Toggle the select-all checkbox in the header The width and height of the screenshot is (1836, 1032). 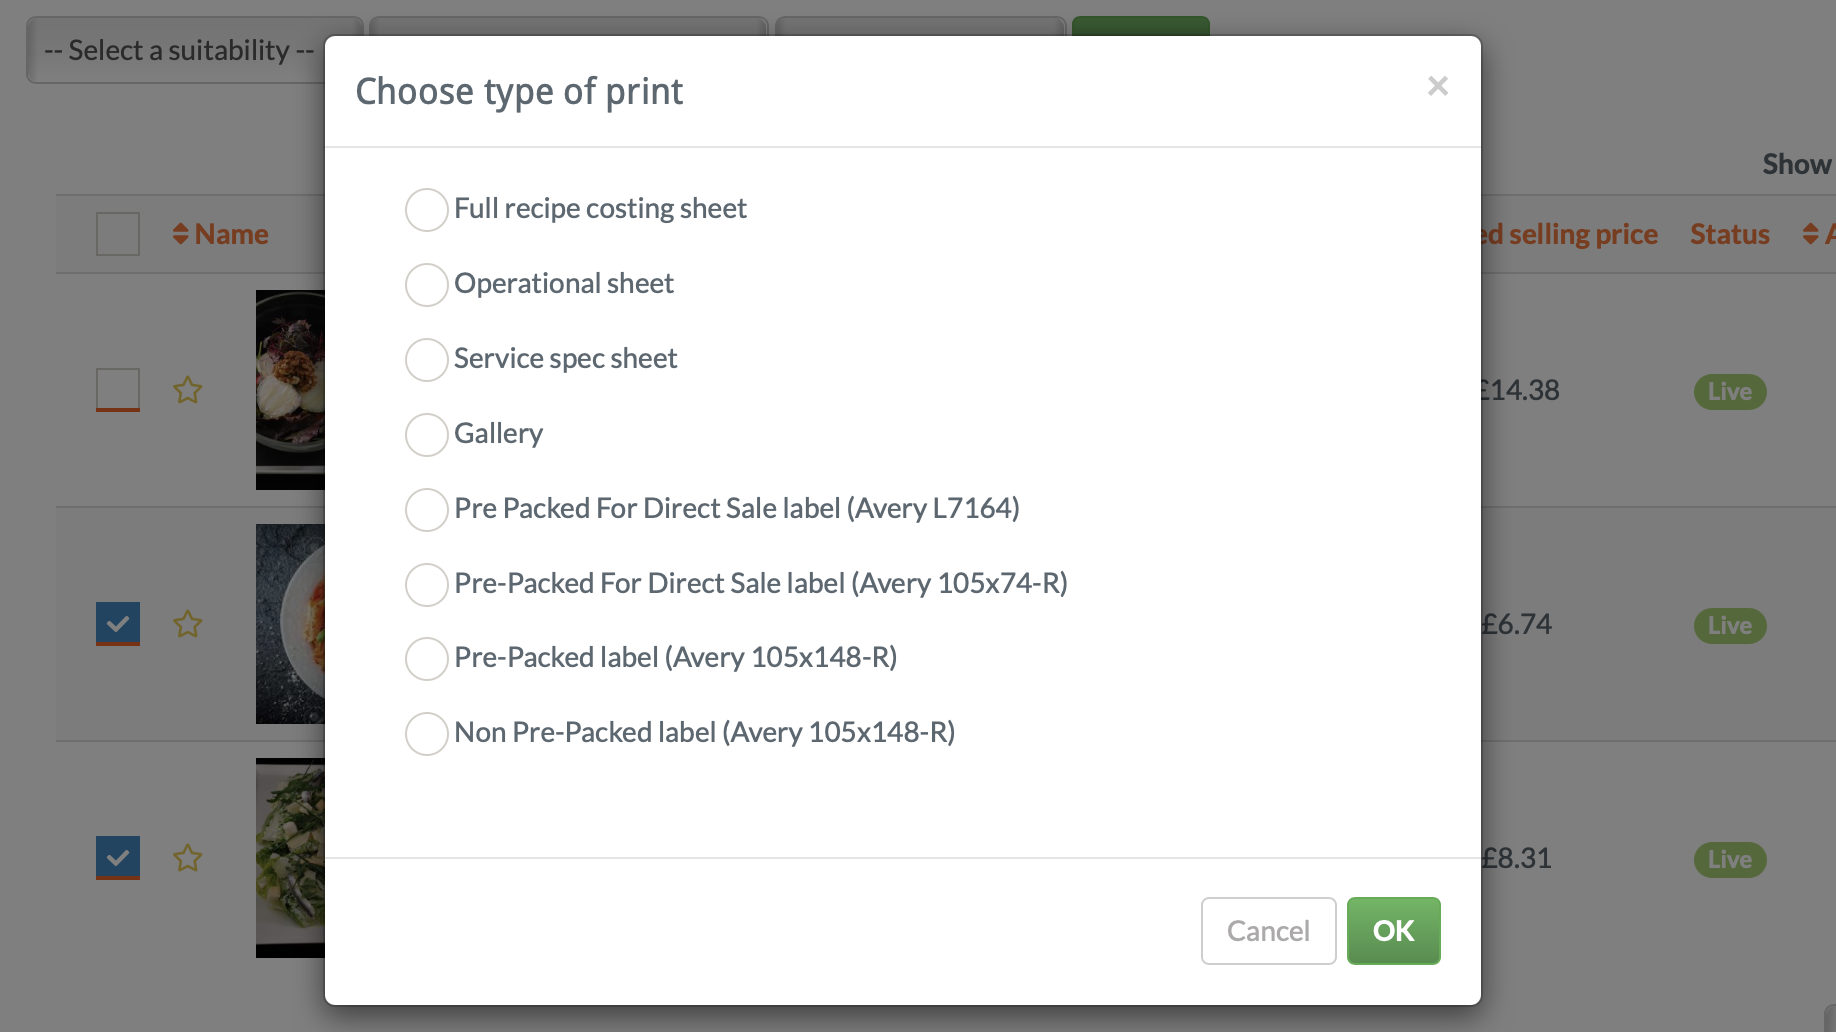[x=117, y=233]
